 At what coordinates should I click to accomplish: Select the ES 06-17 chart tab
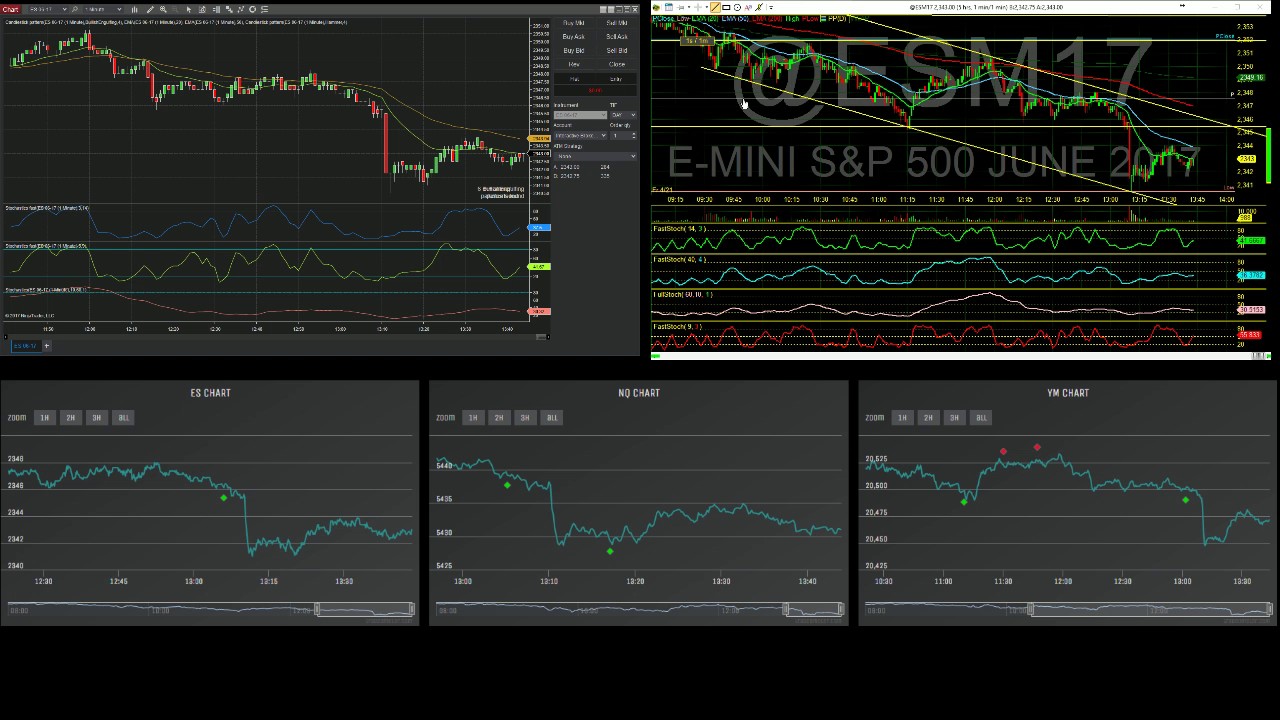click(26, 346)
